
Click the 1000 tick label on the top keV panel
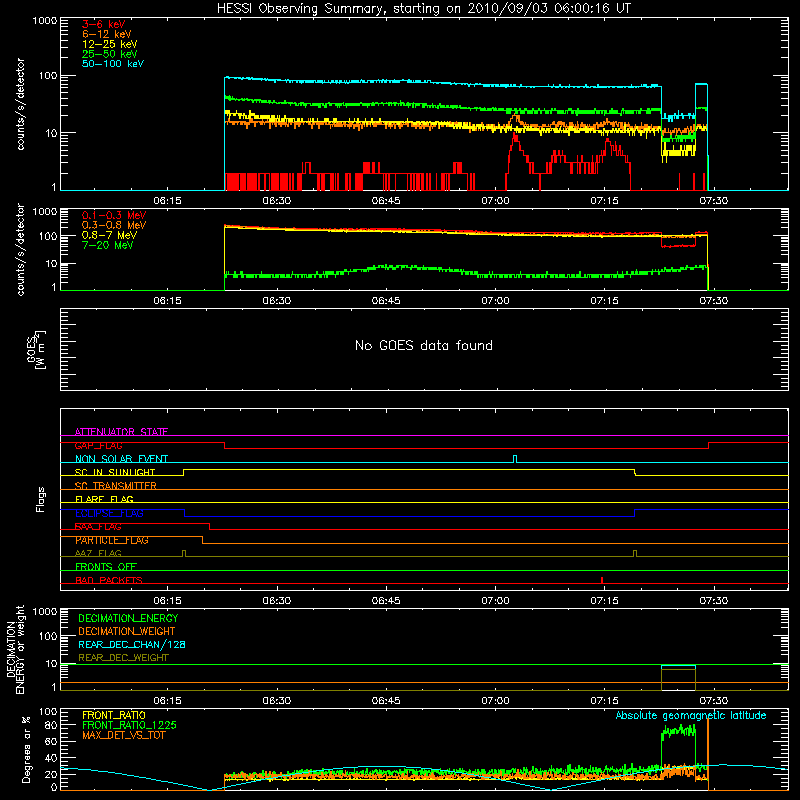pos(45,21)
